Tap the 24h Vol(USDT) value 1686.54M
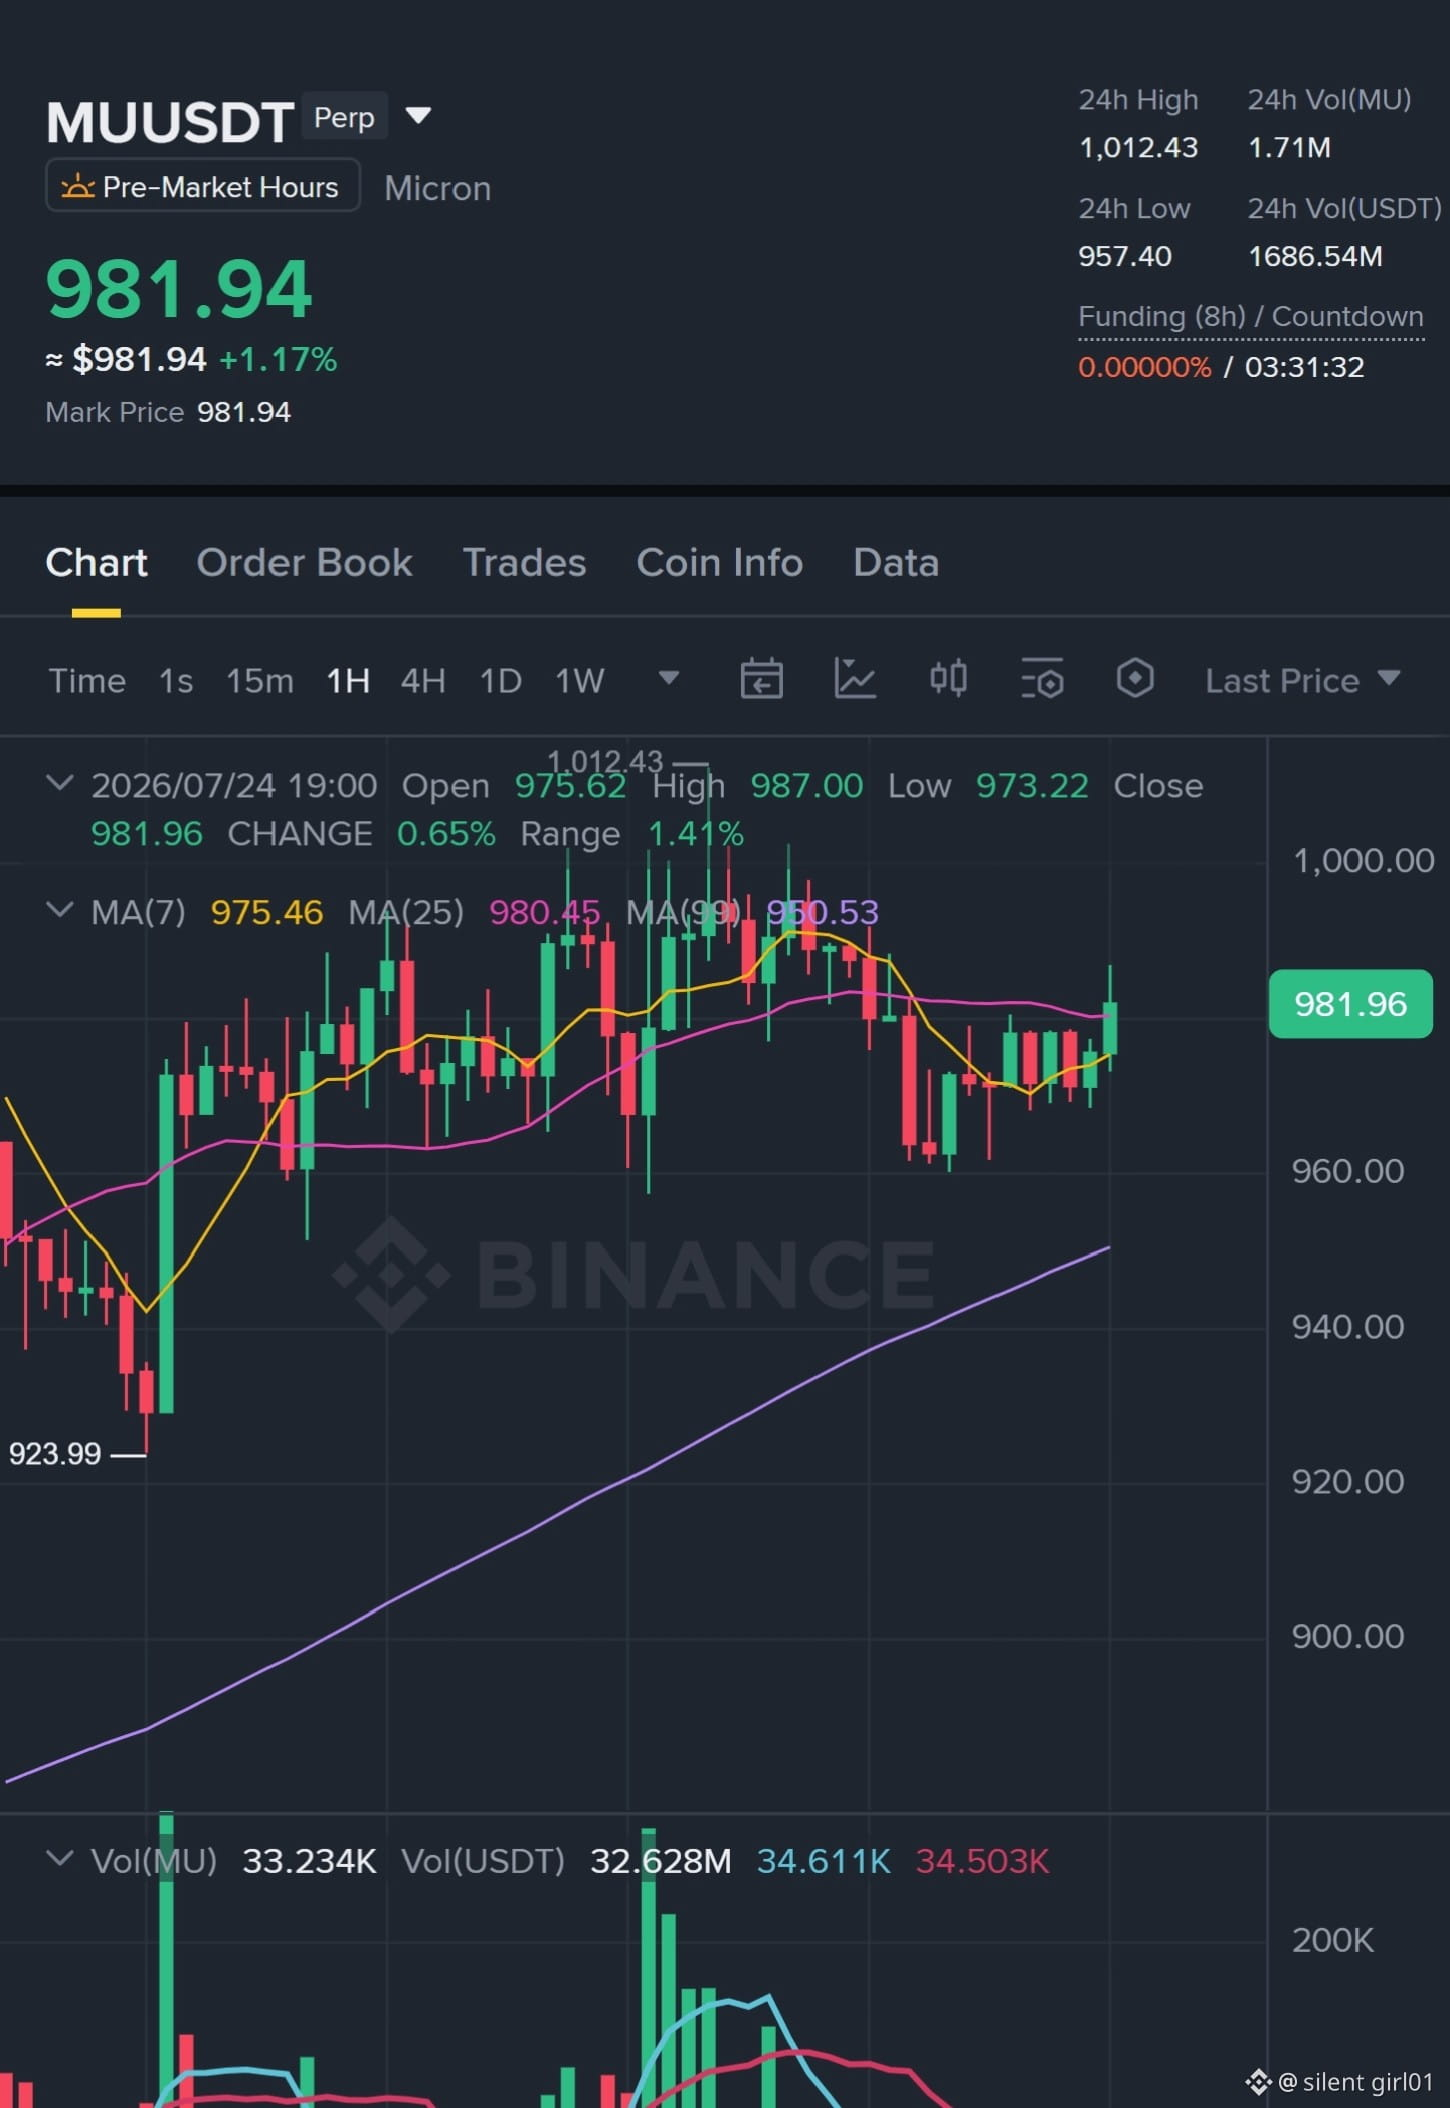This screenshot has height=2108, width=1450. pos(1316,257)
